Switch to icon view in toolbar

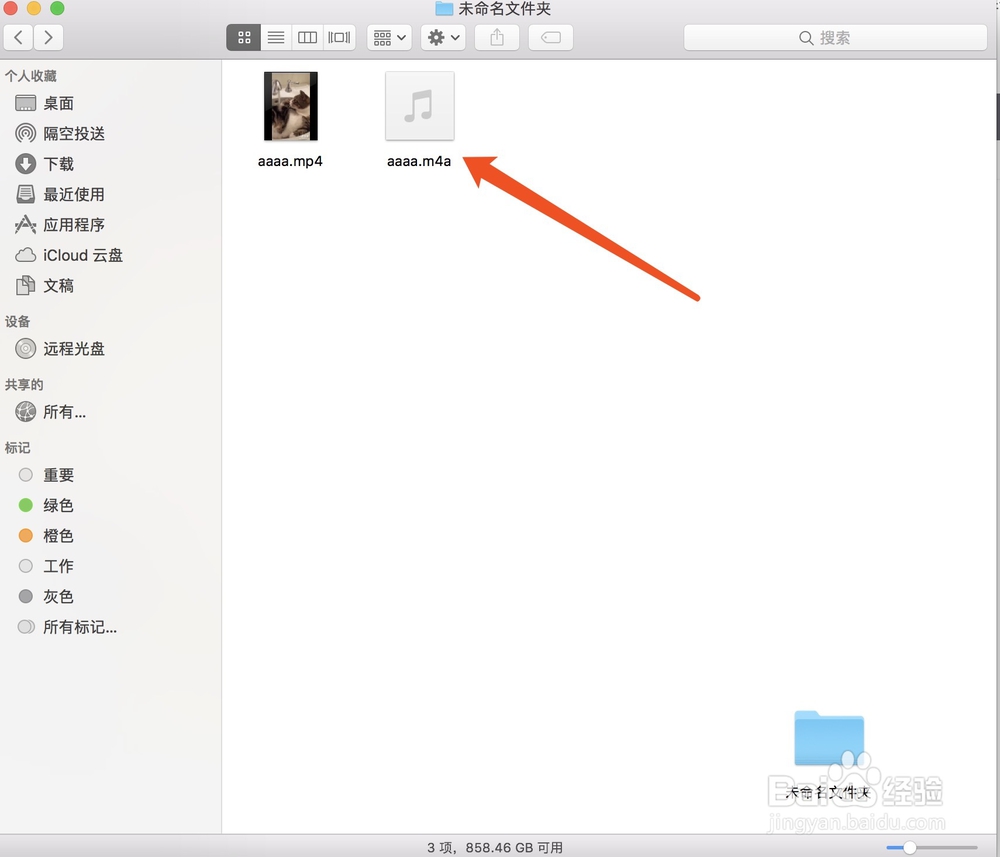pyautogui.click(x=243, y=37)
